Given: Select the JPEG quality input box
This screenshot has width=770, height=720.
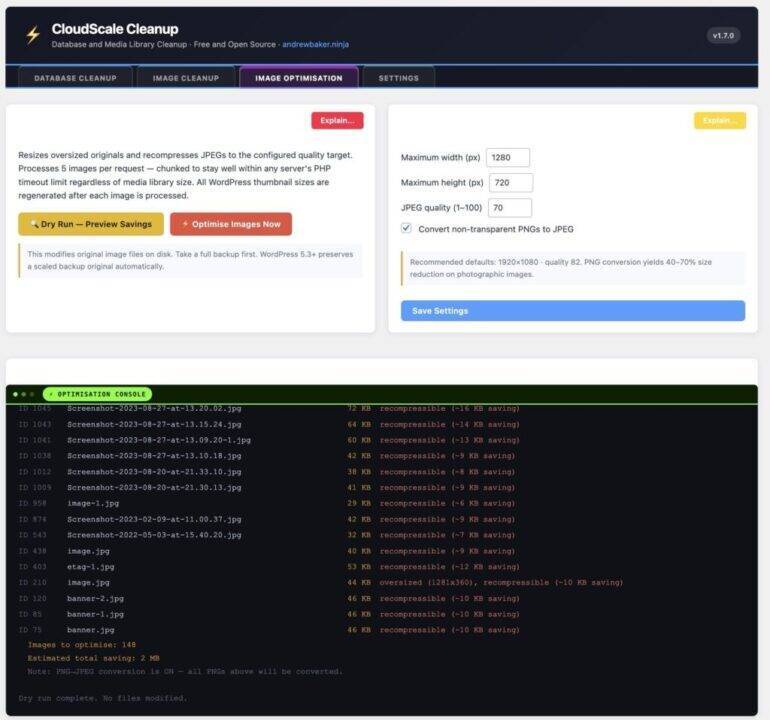Looking at the screenshot, I should (x=509, y=208).
